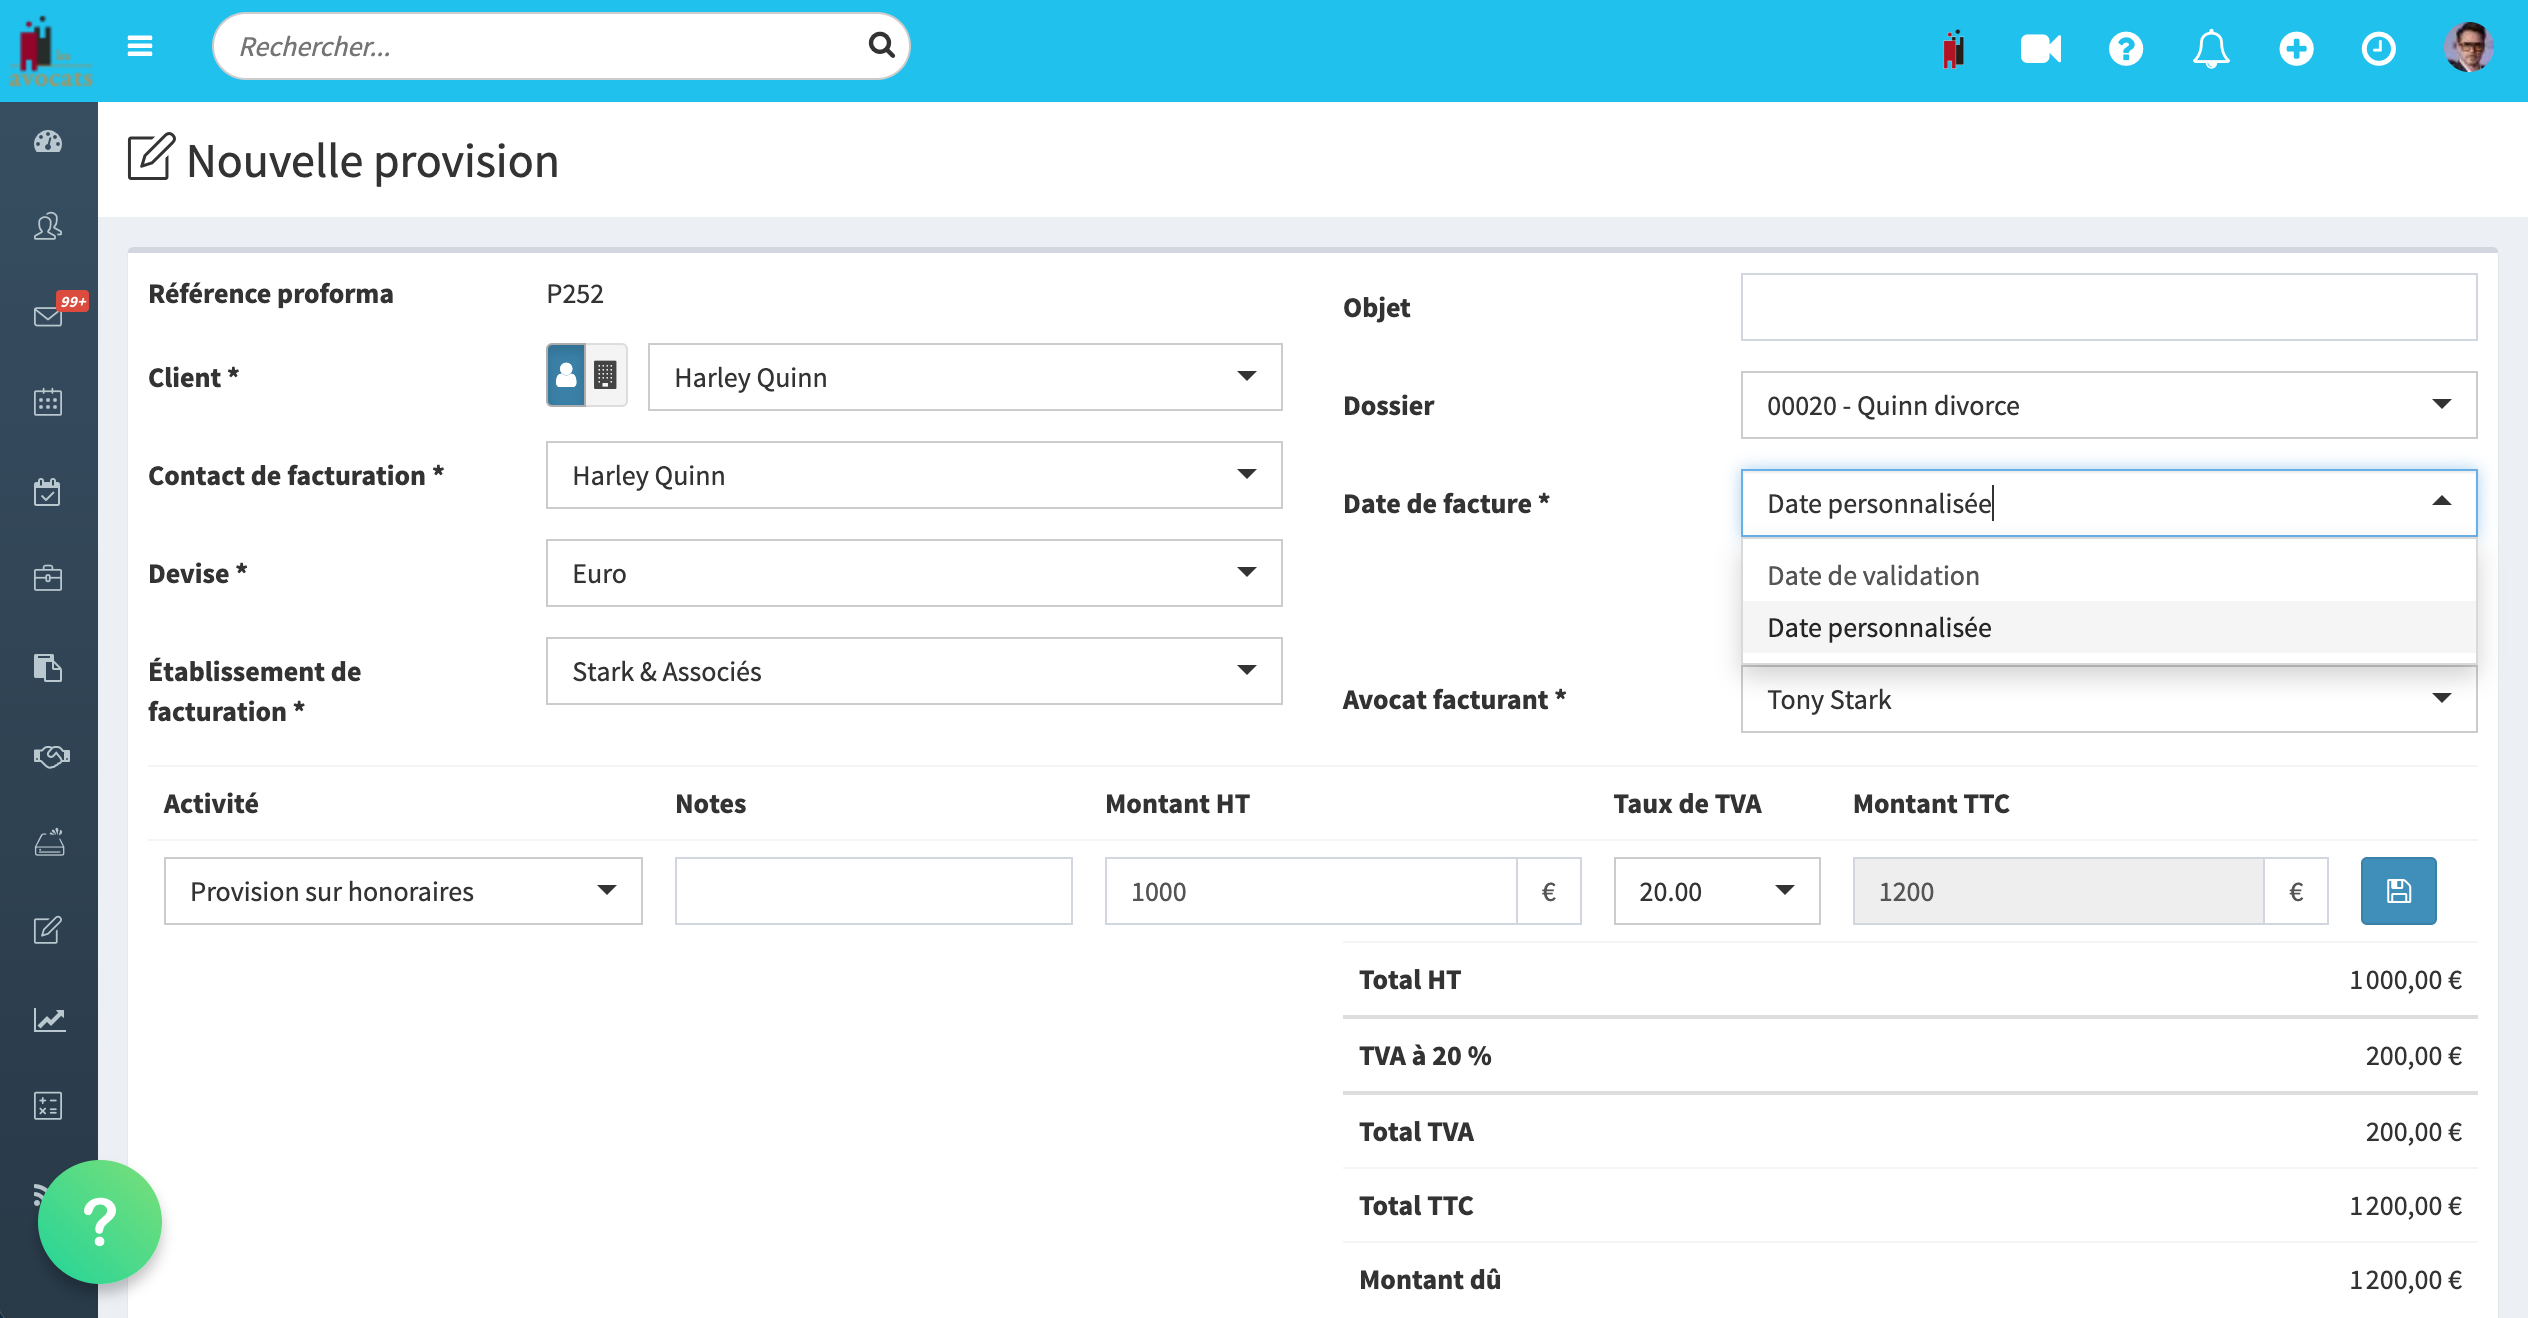Screen dimensions: 2528x1318
Task: Open the Taux de TVA dropdown 20.00
Action: pyautogui.click(x=1717, y=891)
